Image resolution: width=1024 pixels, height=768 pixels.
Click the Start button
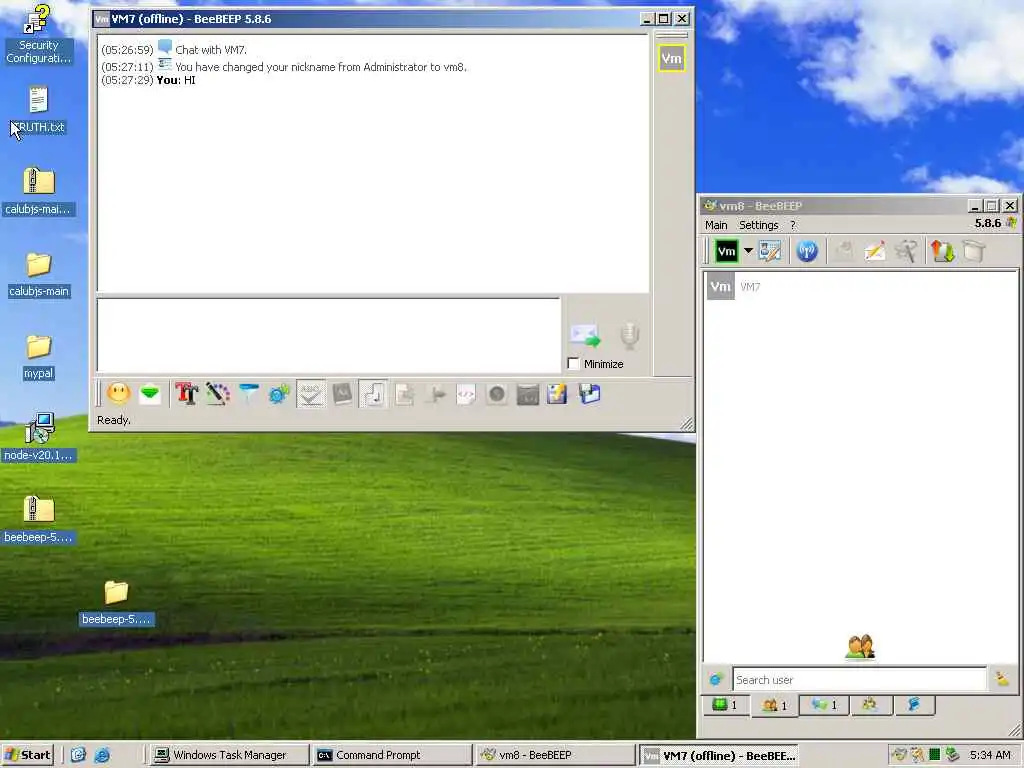pyautogui.click(x=27, y=755)
